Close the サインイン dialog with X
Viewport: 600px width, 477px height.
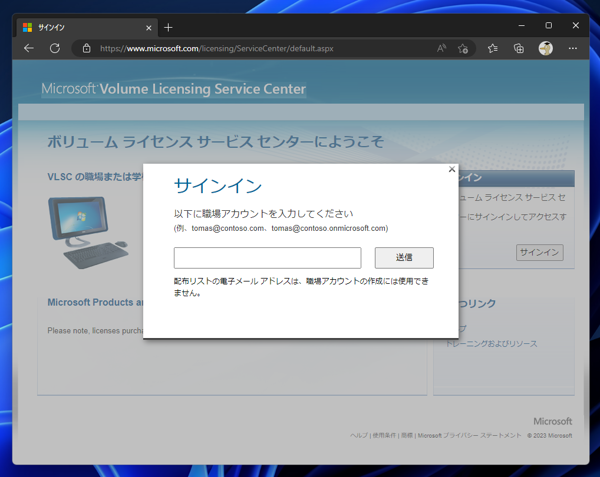click(x=452, y=169)
